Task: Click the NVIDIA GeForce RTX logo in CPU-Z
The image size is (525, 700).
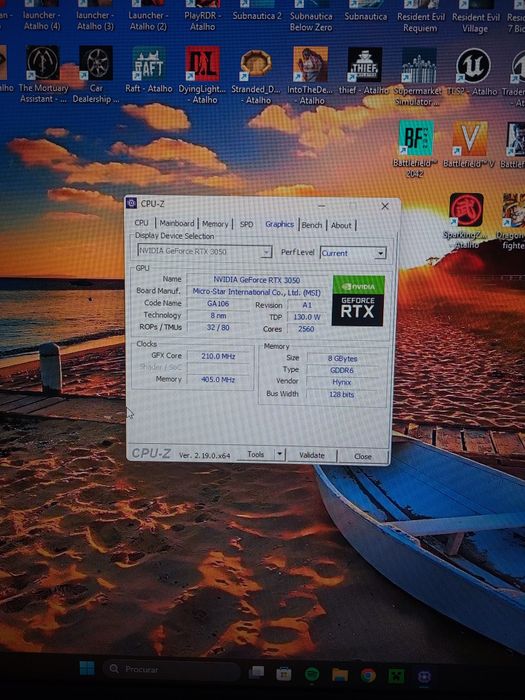Action: [358, 300]
